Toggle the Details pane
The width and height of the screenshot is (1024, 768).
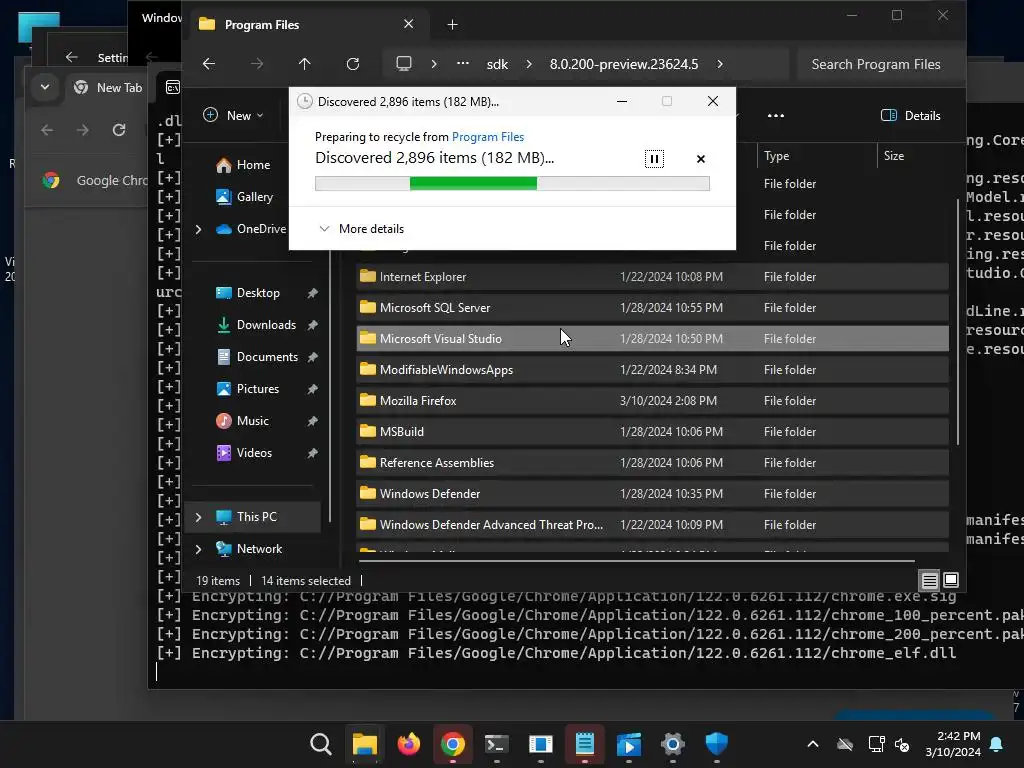pyautogui.click(x=911, y=116)
